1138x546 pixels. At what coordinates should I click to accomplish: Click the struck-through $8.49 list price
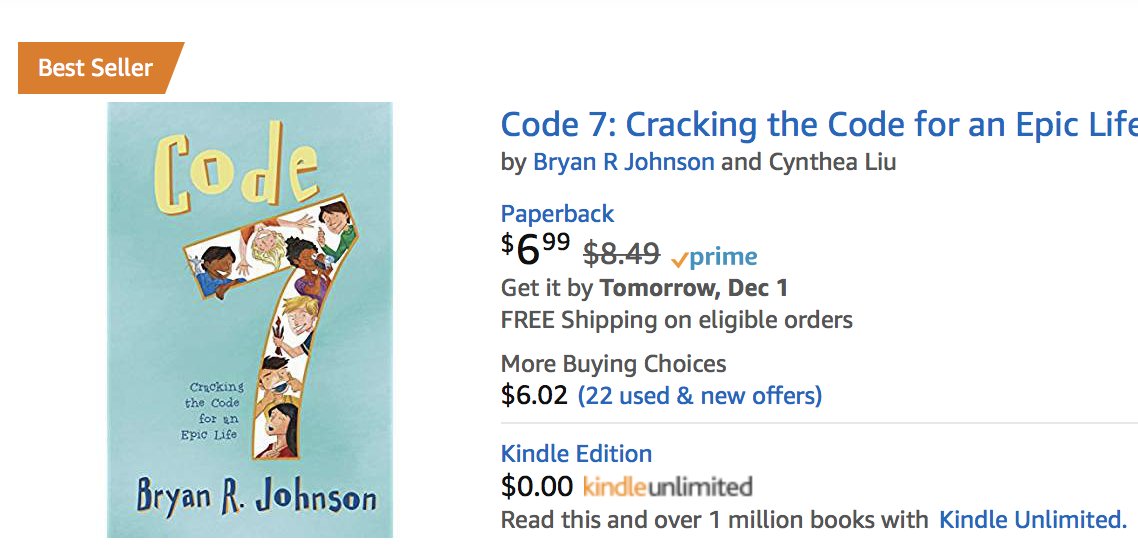click(621, 255)
